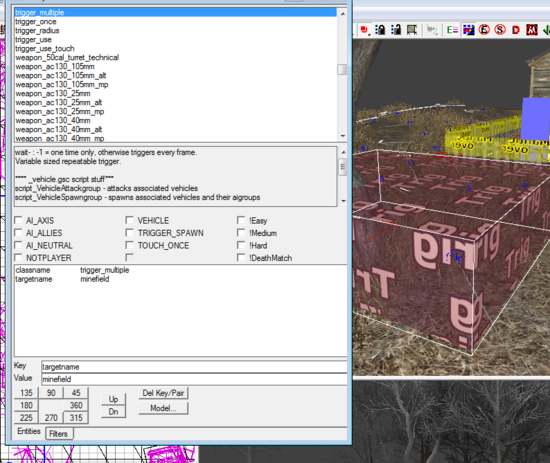This screenshot has height=463, width=550.
Task: Click the description box scrollbar thumb
Action: click(x=342, y=167)
